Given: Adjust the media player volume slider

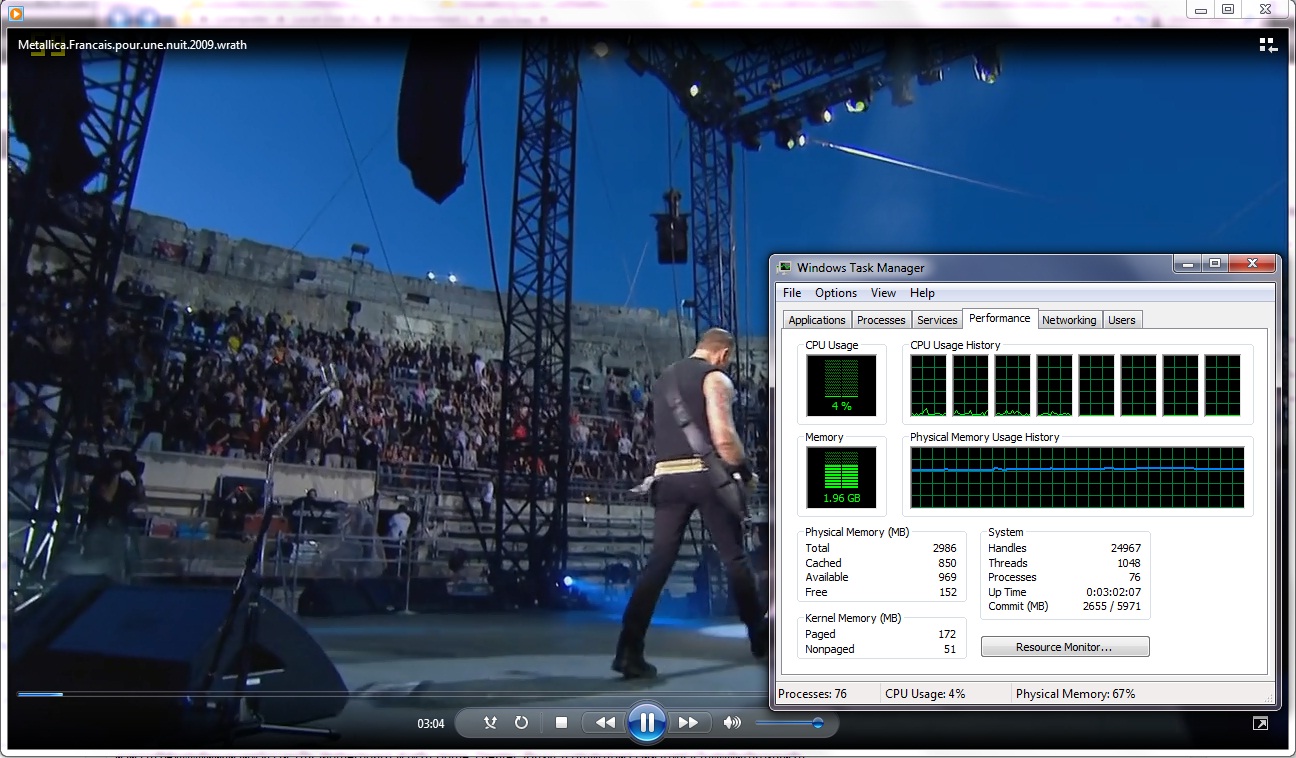Looking at the screenshot, I should (789, 722).
